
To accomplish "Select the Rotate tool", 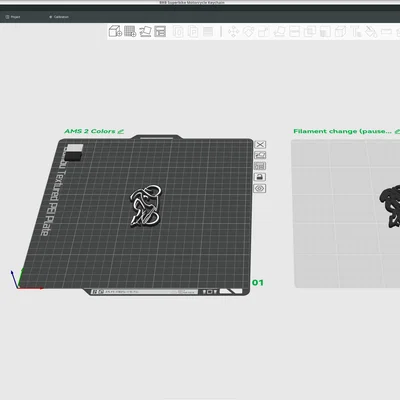I will pyautogui.click(x=248, y=32).
